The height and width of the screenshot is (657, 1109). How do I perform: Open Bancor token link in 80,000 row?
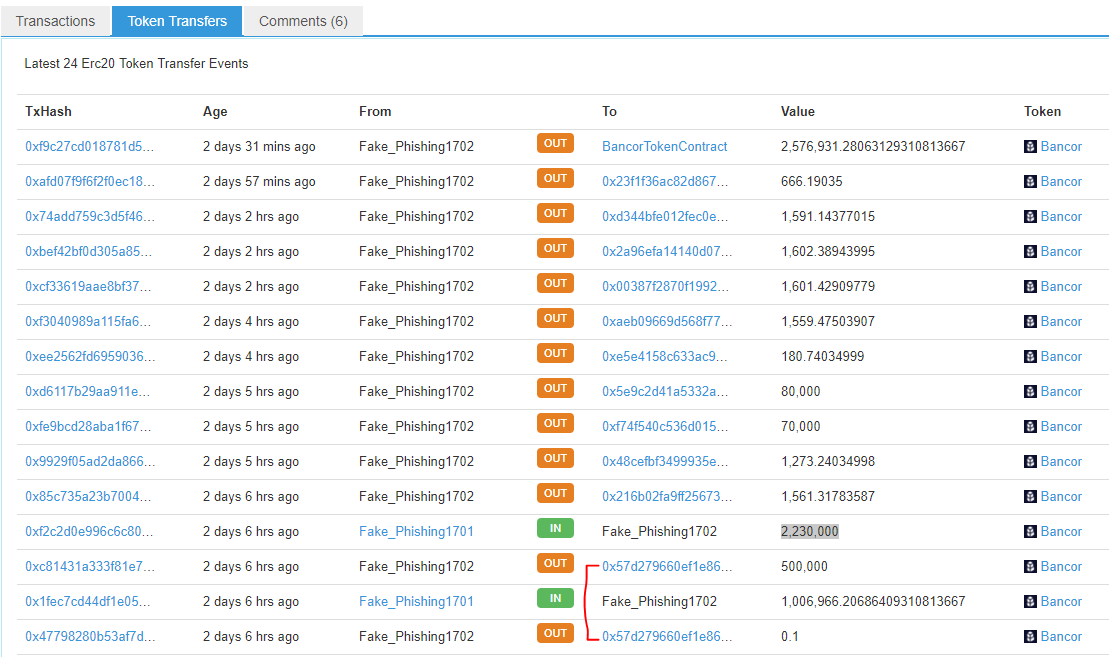click(1061, 391)
